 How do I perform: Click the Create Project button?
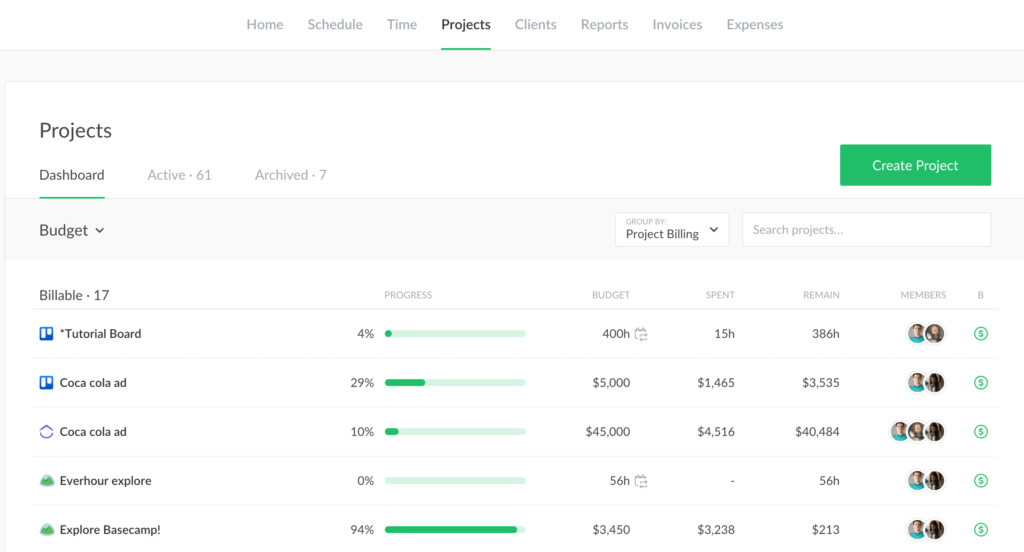915,165
